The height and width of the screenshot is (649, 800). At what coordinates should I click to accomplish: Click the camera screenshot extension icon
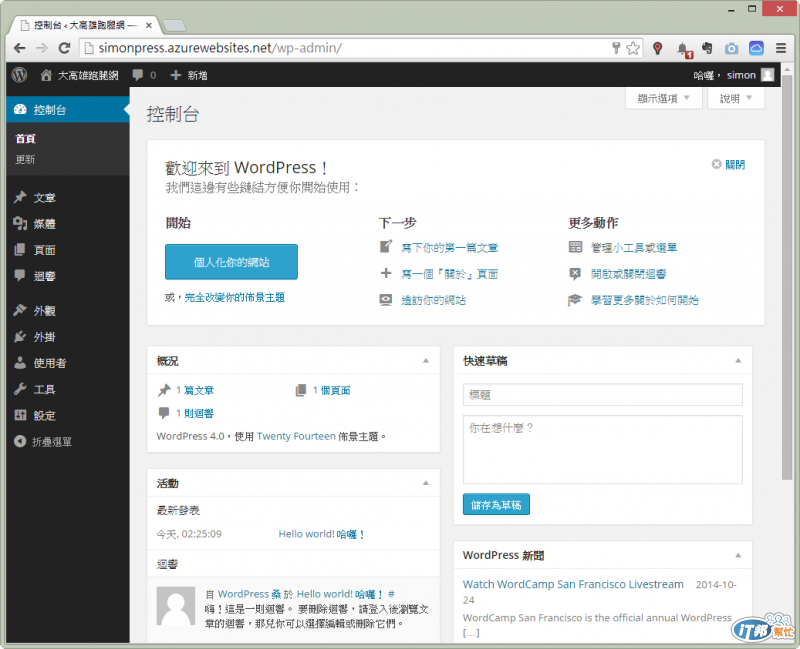[x=732, y=48]
